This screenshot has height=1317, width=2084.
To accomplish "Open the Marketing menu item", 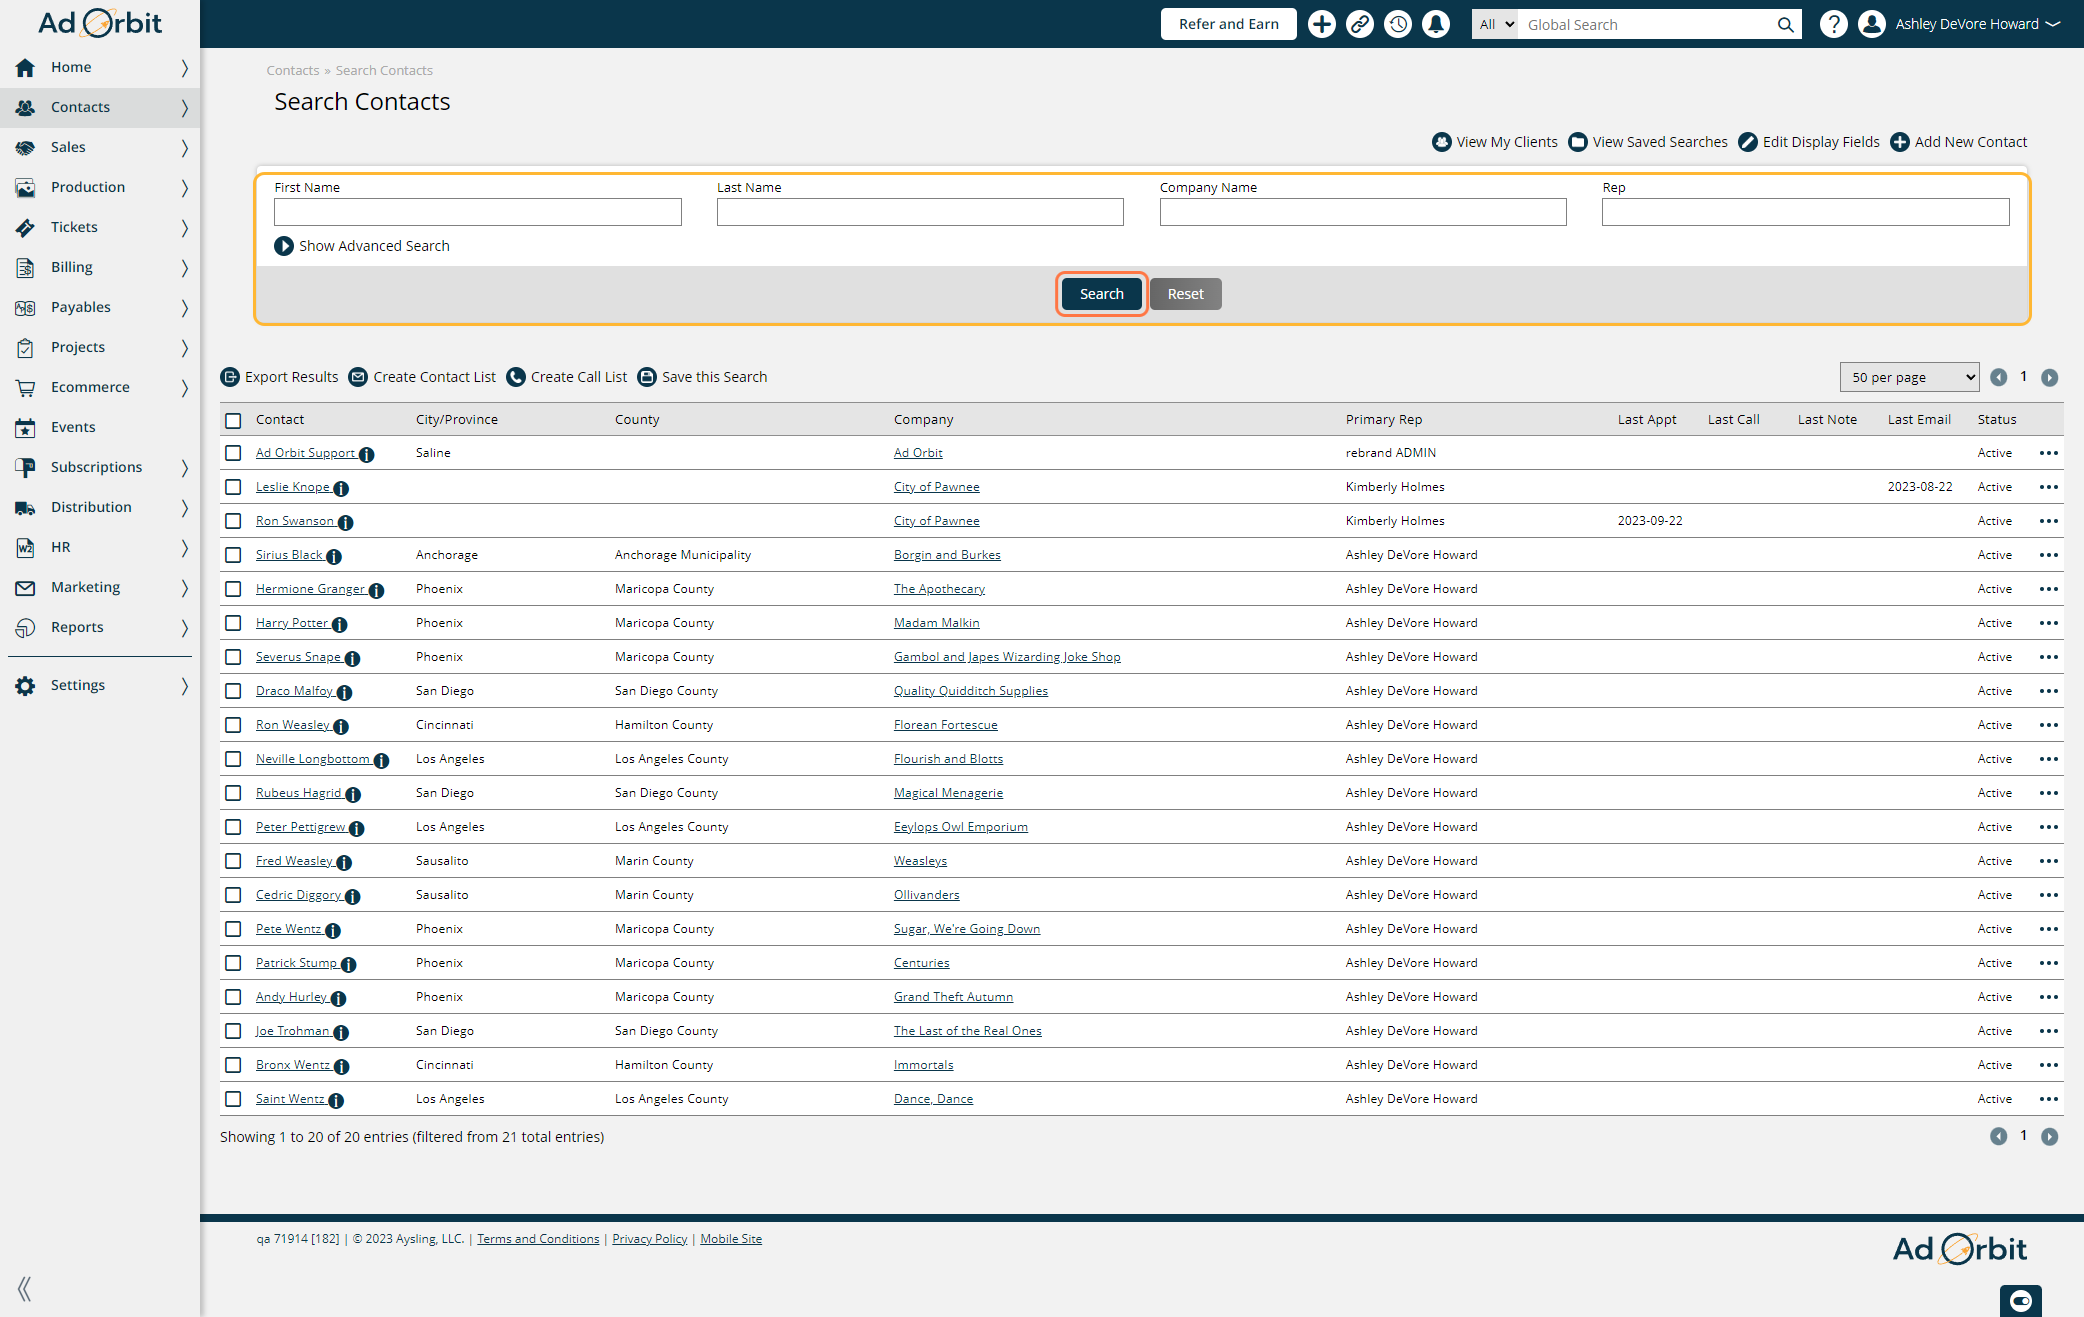I will coord(100,587).
